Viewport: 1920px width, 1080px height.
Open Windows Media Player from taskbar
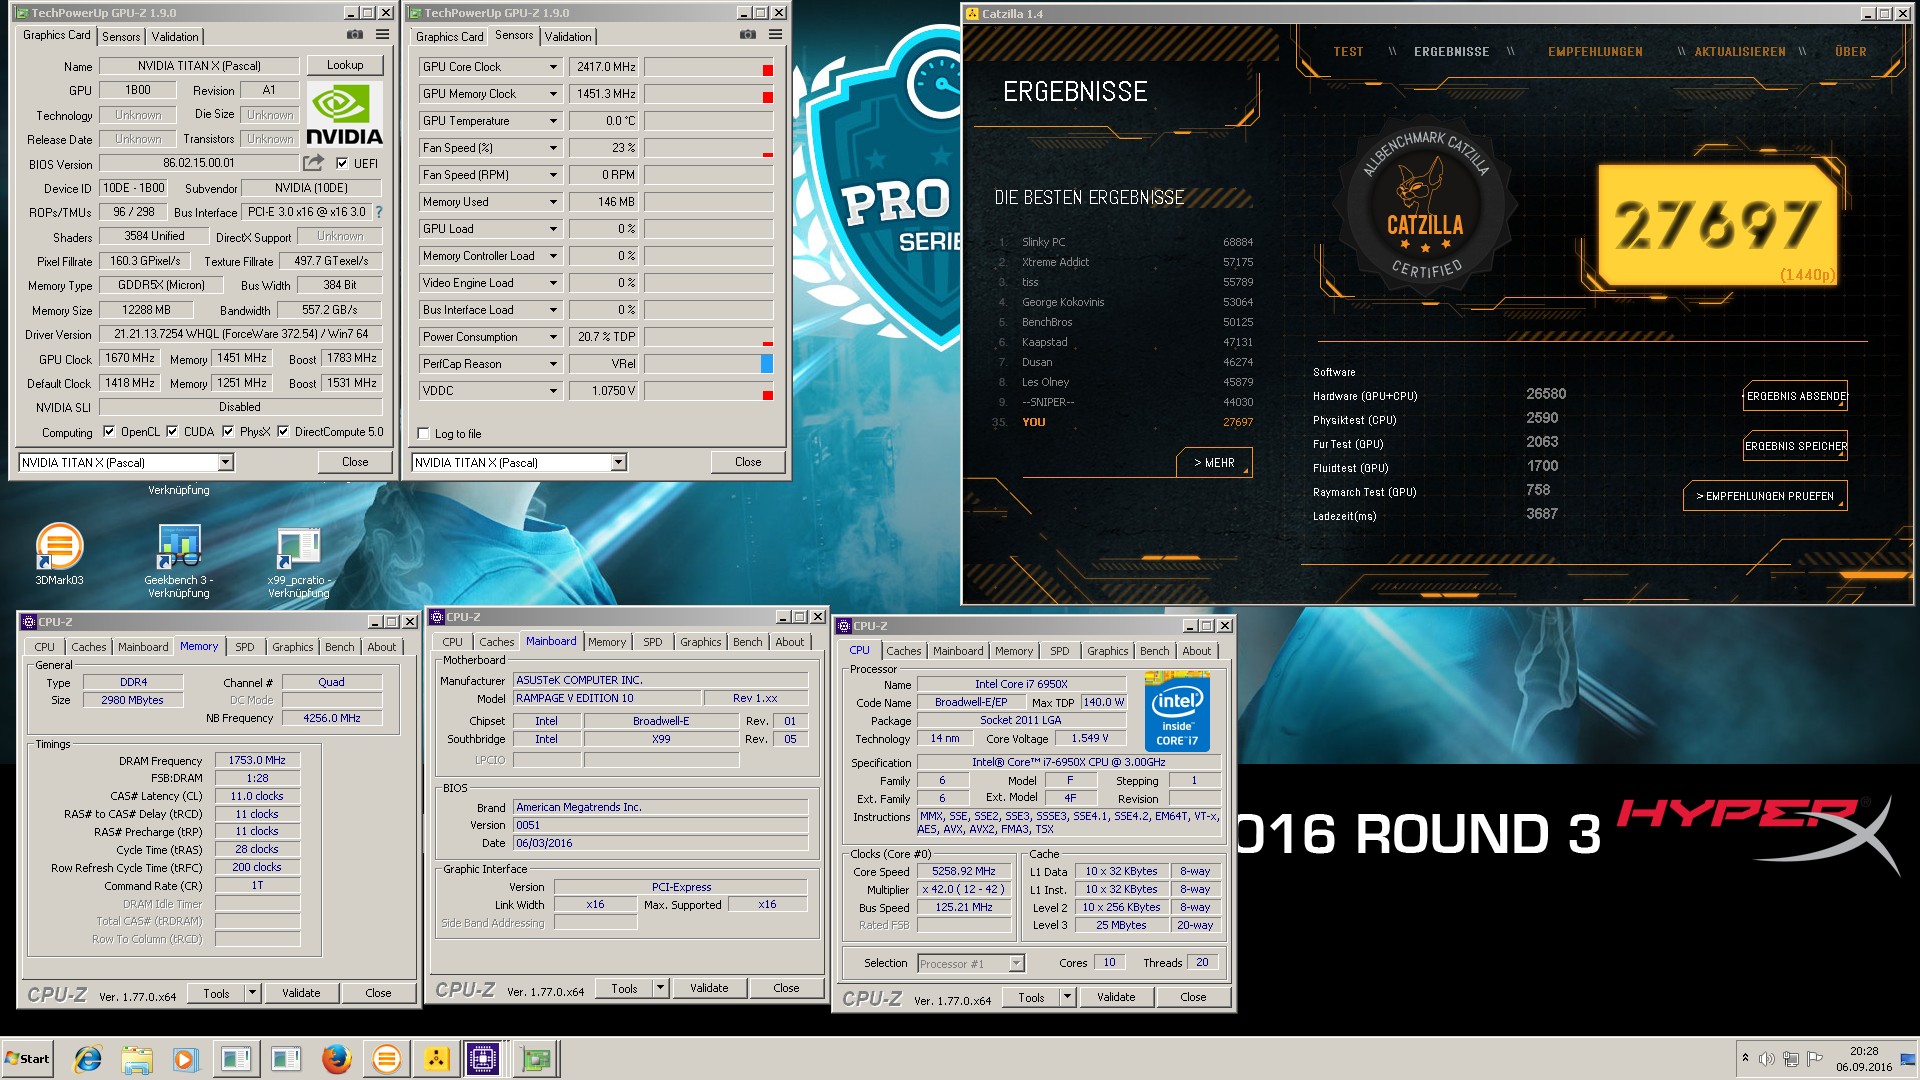coord(186,1059)
